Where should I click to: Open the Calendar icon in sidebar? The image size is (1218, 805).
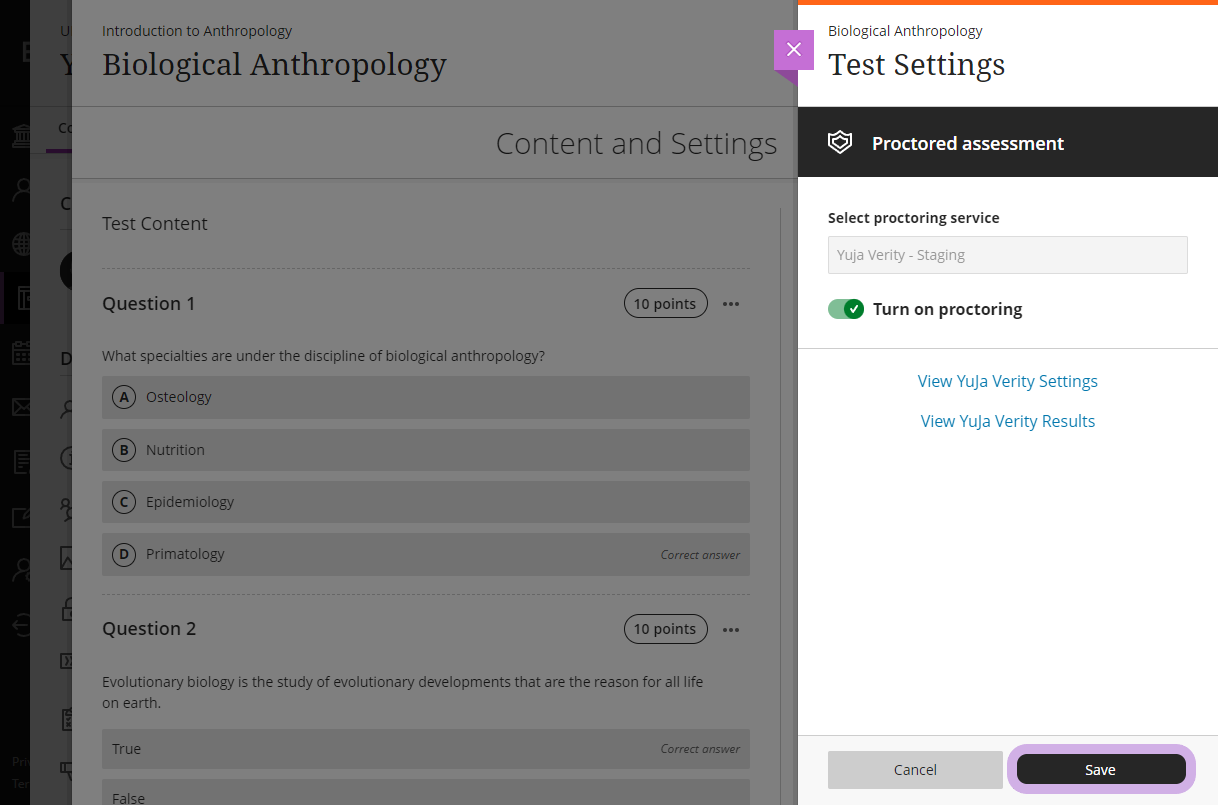point(21,353)
